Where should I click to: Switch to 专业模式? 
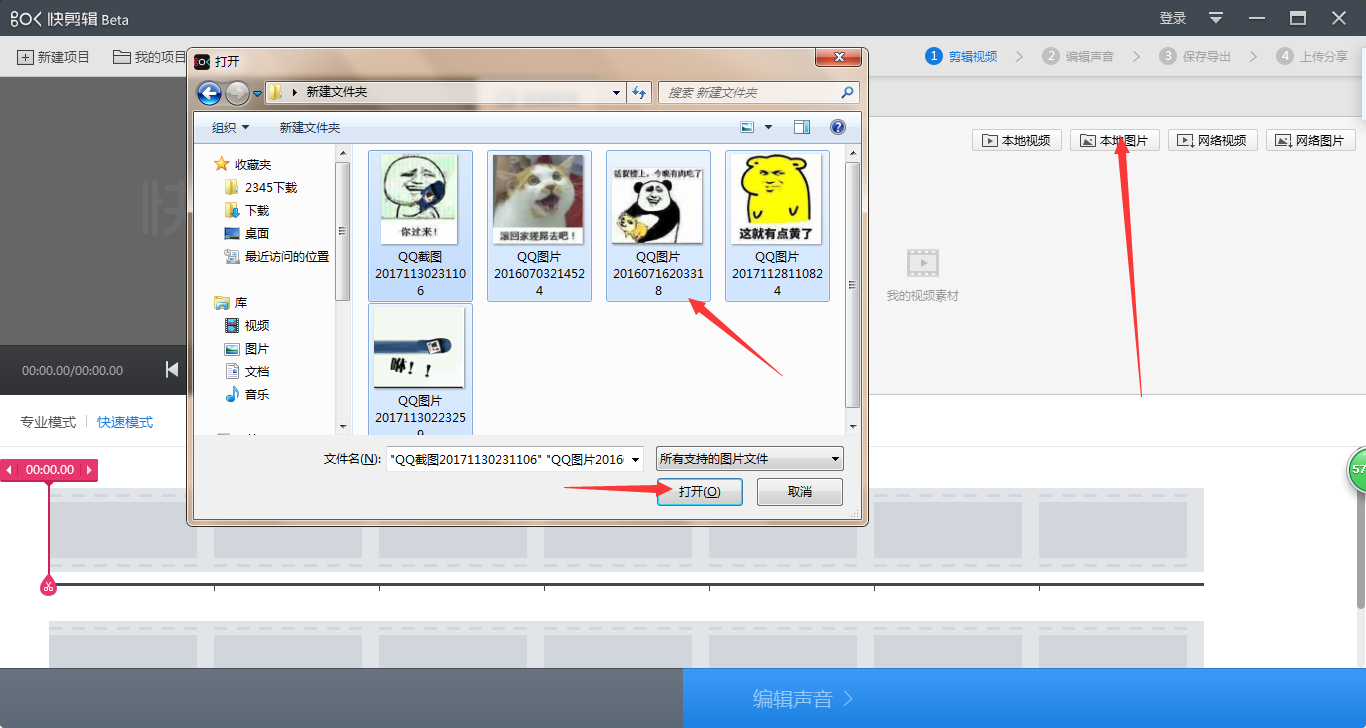coord(48,422)
